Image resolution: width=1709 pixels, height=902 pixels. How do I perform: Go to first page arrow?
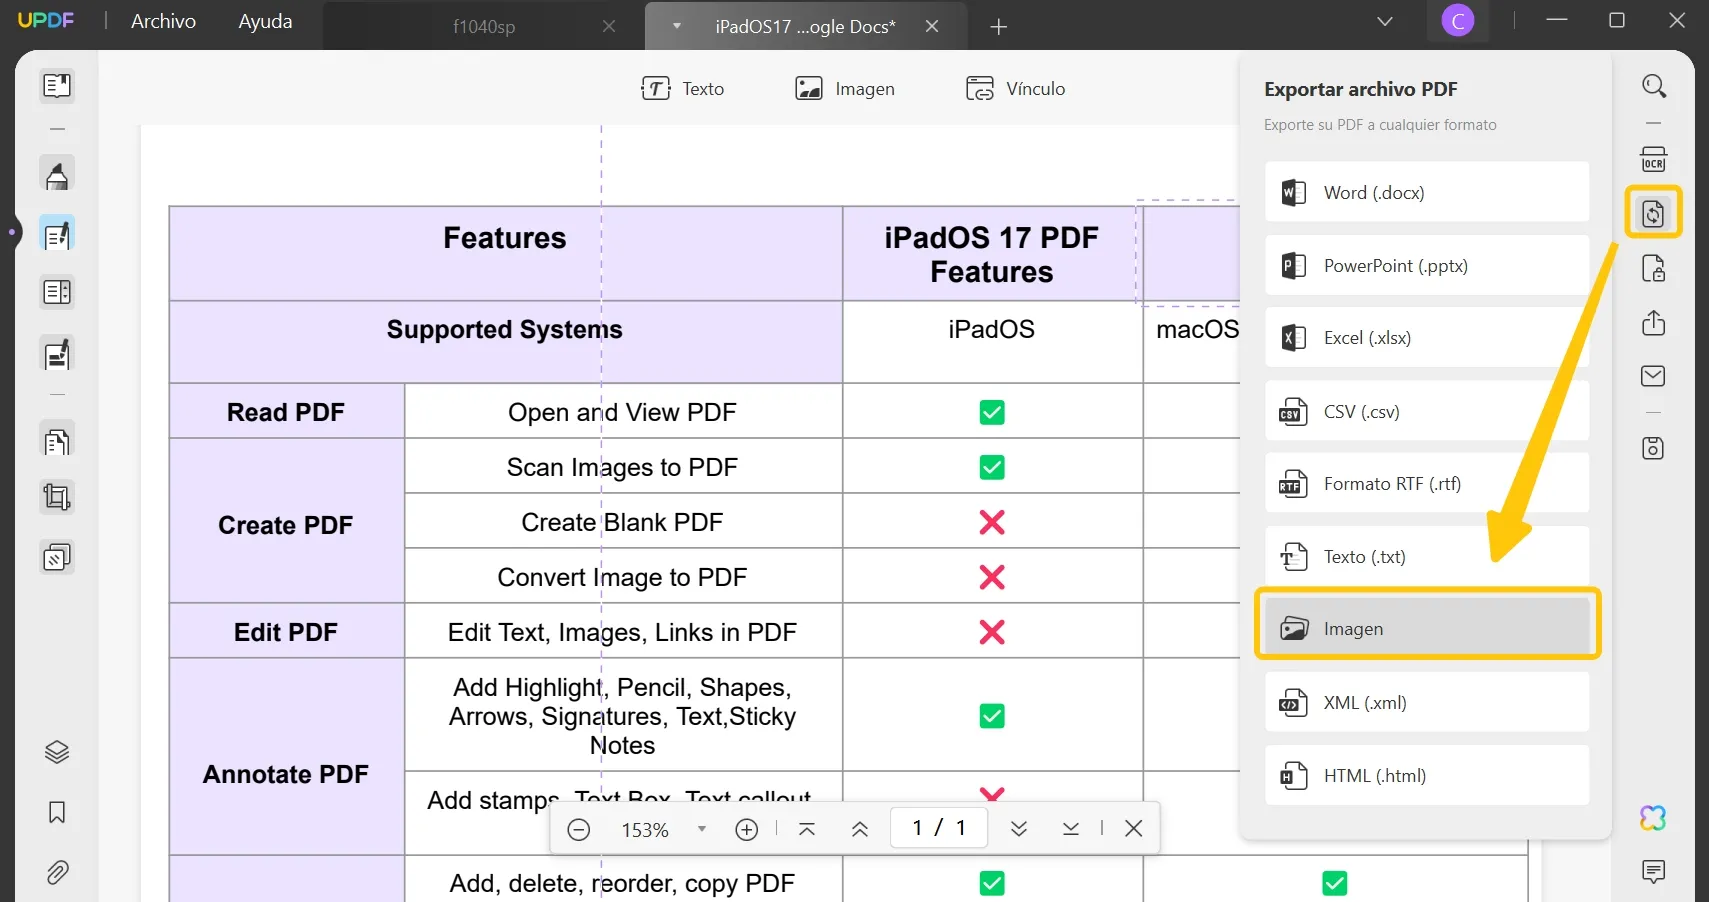(807, 829)
